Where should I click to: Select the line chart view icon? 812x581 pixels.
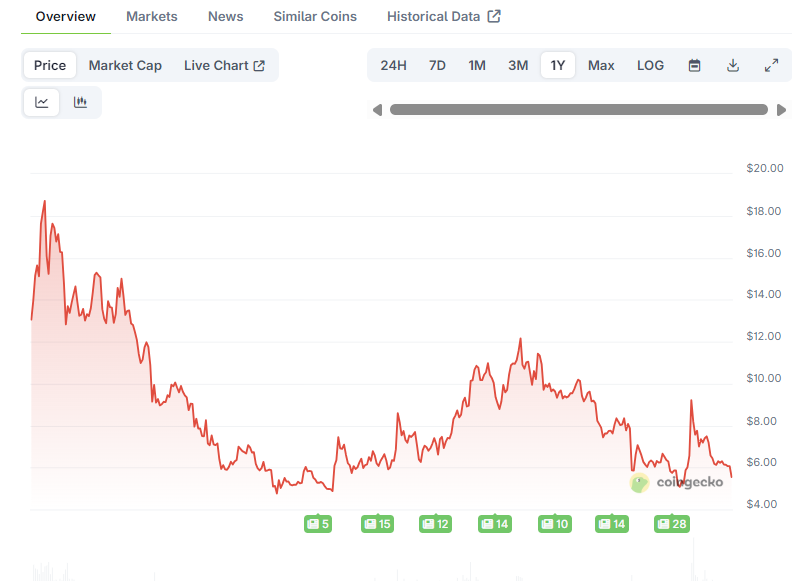point(42,102)
